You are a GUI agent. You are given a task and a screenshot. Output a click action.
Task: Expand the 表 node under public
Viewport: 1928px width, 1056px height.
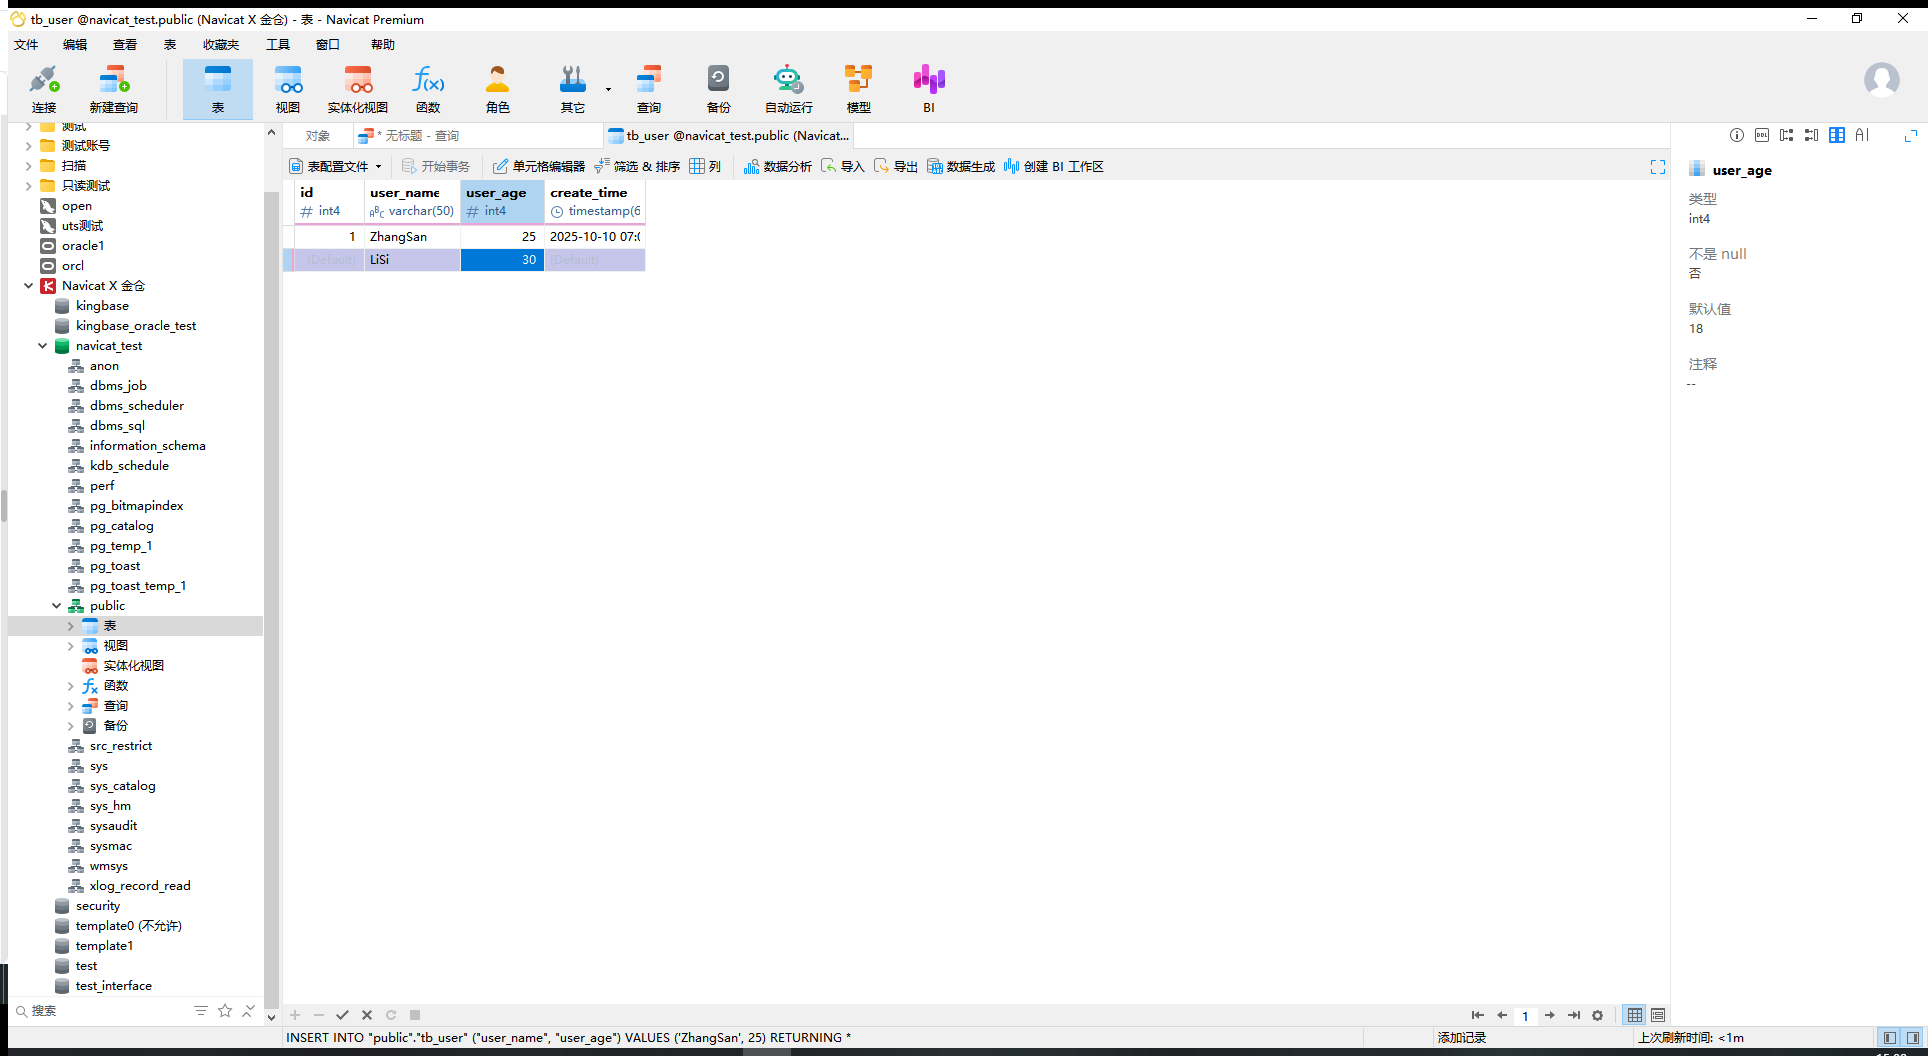[x=71, y=626]
